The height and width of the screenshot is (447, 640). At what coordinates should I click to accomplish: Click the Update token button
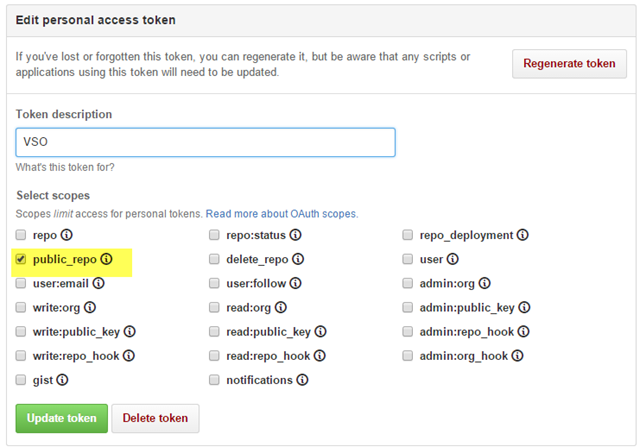coord(62,418)
